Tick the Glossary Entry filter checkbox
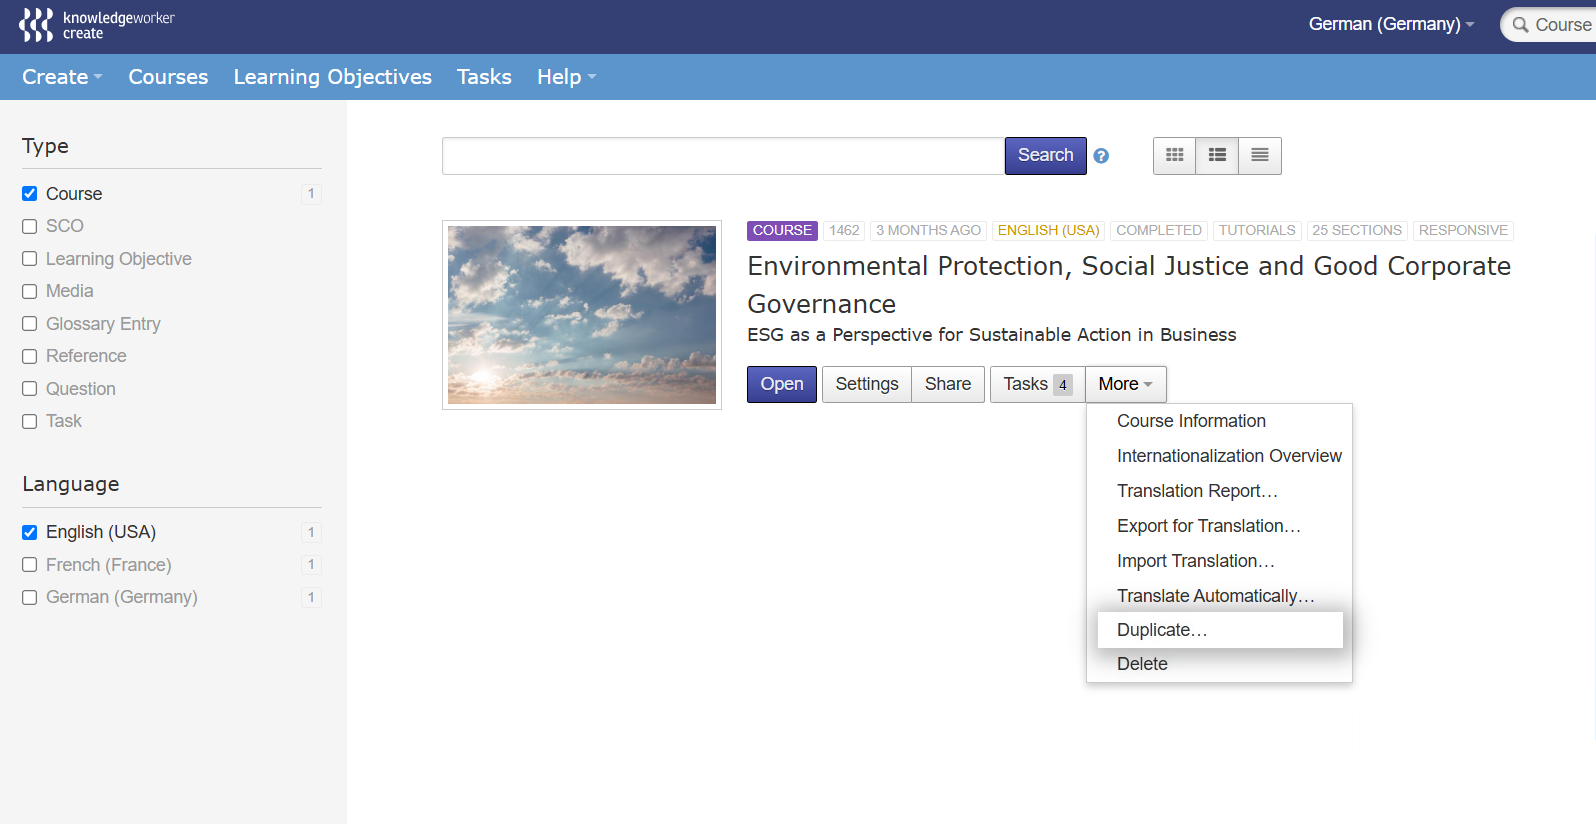The width and height of the screenshot is (1596, 824). 30,324
